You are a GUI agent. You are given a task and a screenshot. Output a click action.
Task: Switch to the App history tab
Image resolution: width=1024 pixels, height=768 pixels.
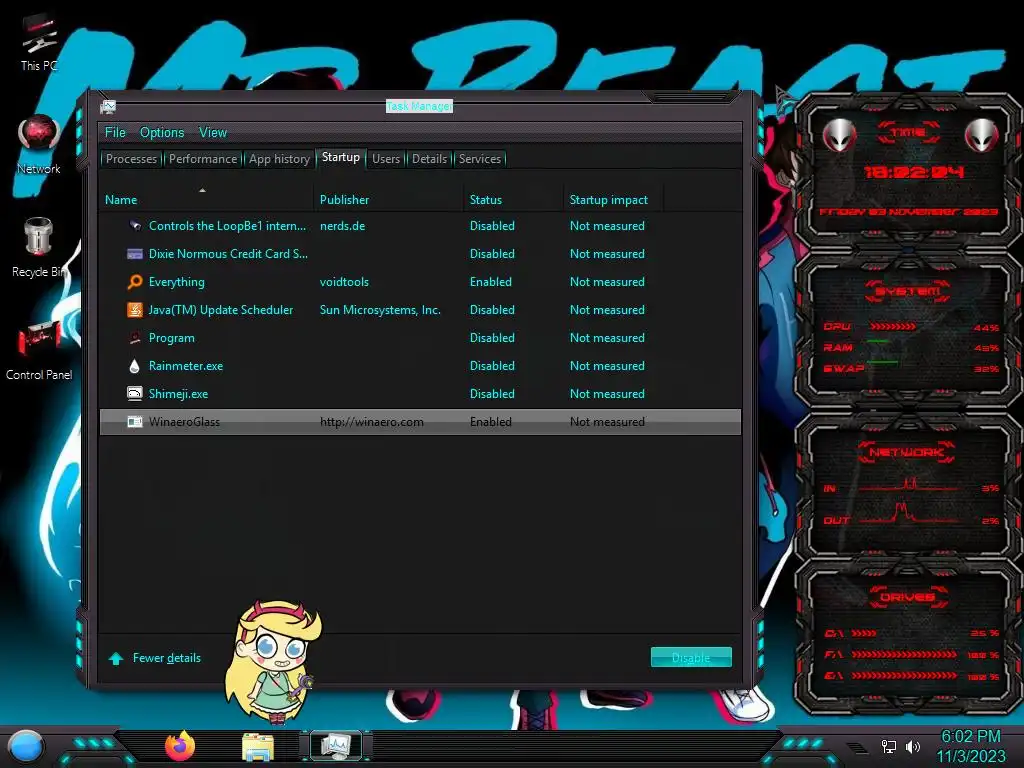pyautogui.click(x=280, y=159)
